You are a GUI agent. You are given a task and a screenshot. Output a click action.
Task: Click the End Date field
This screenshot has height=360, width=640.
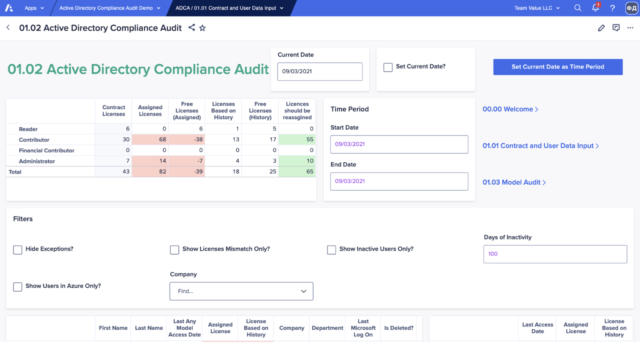(x=399, y=181)
